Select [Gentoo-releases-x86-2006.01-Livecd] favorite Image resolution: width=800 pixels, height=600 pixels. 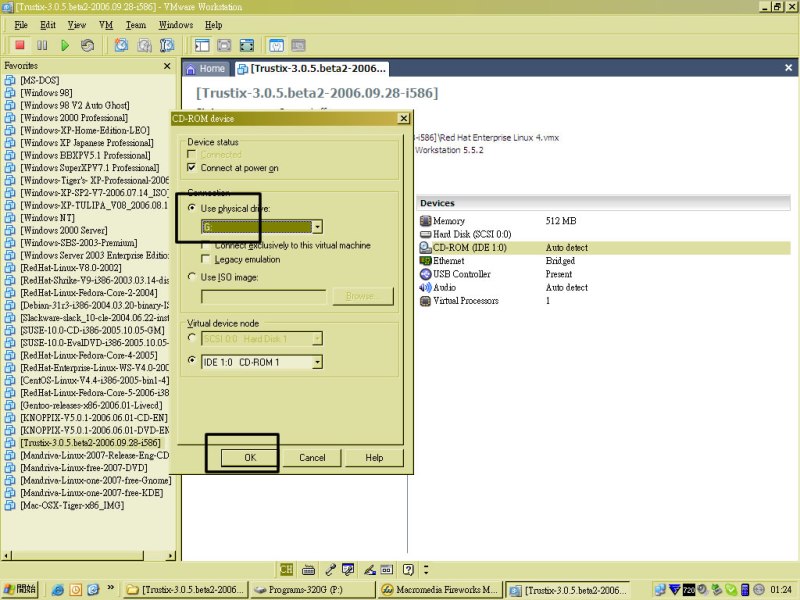coord(91,406)
